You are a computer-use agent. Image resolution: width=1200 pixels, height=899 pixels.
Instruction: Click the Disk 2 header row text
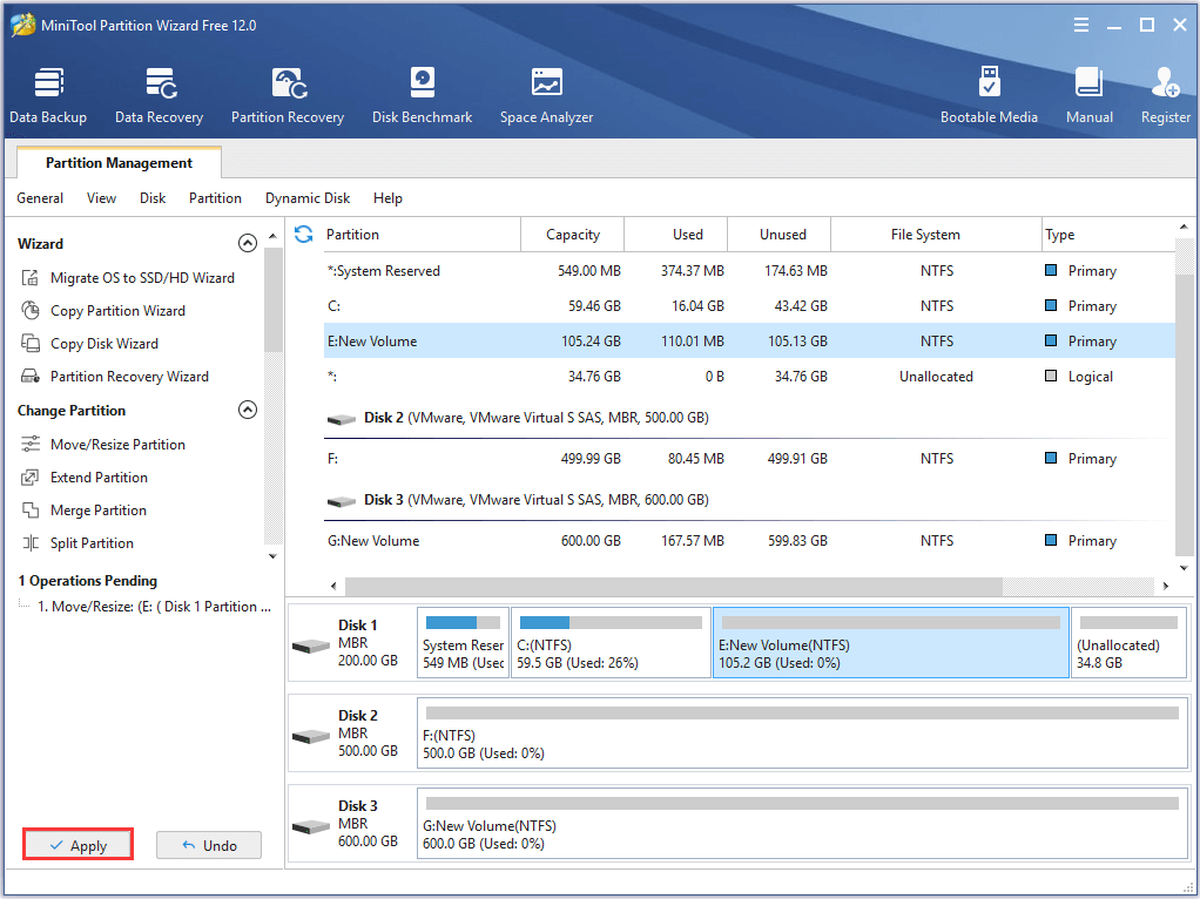tap(536, 418)
